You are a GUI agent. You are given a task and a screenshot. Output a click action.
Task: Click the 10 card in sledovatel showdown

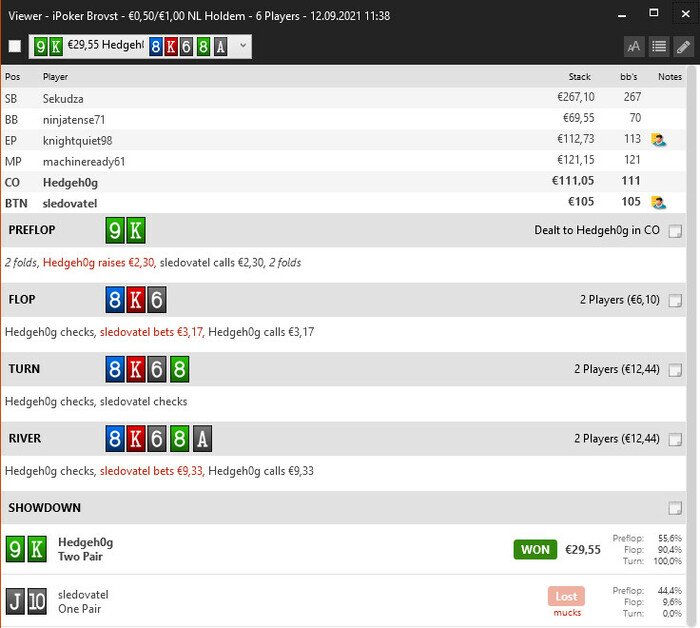click(37, 602)
